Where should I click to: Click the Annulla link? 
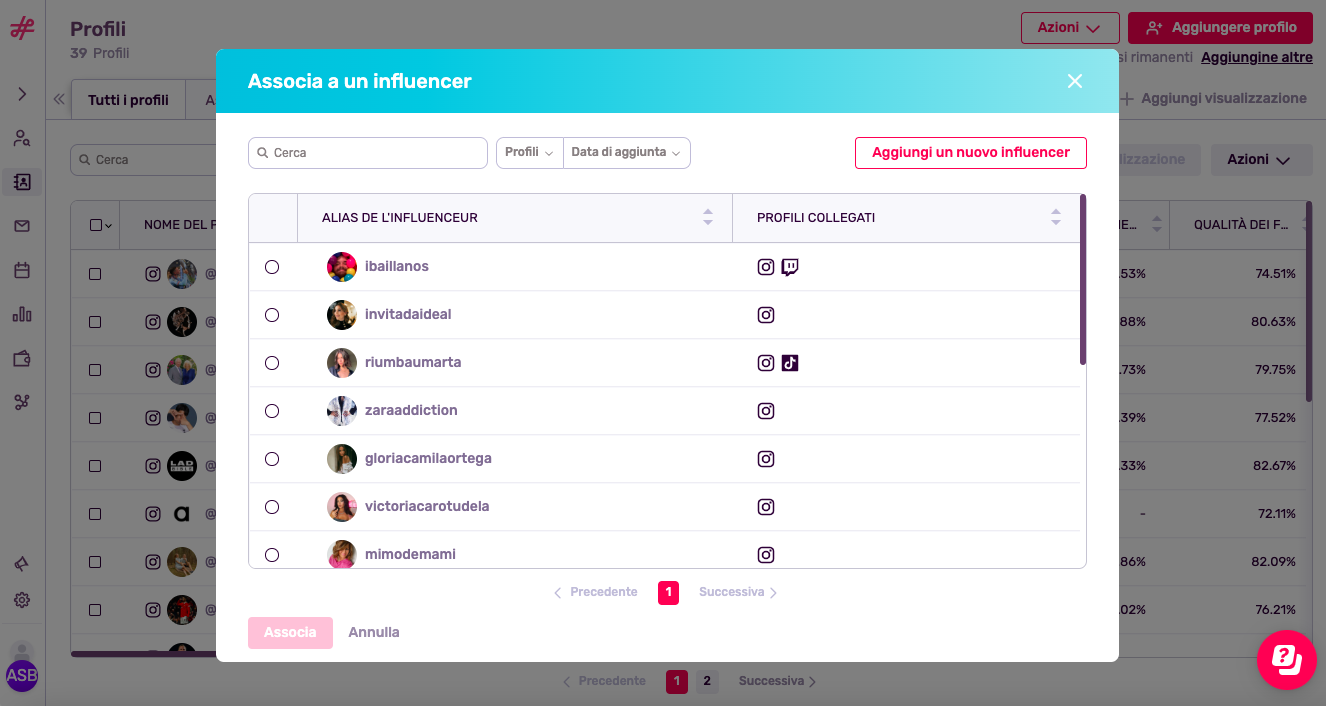[x=374, y=632]
